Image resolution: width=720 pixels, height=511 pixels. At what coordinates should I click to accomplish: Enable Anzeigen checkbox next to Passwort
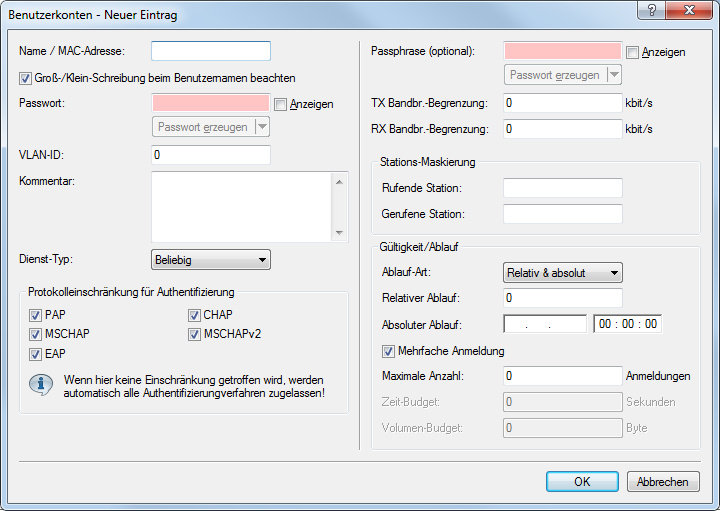[281, 104]
